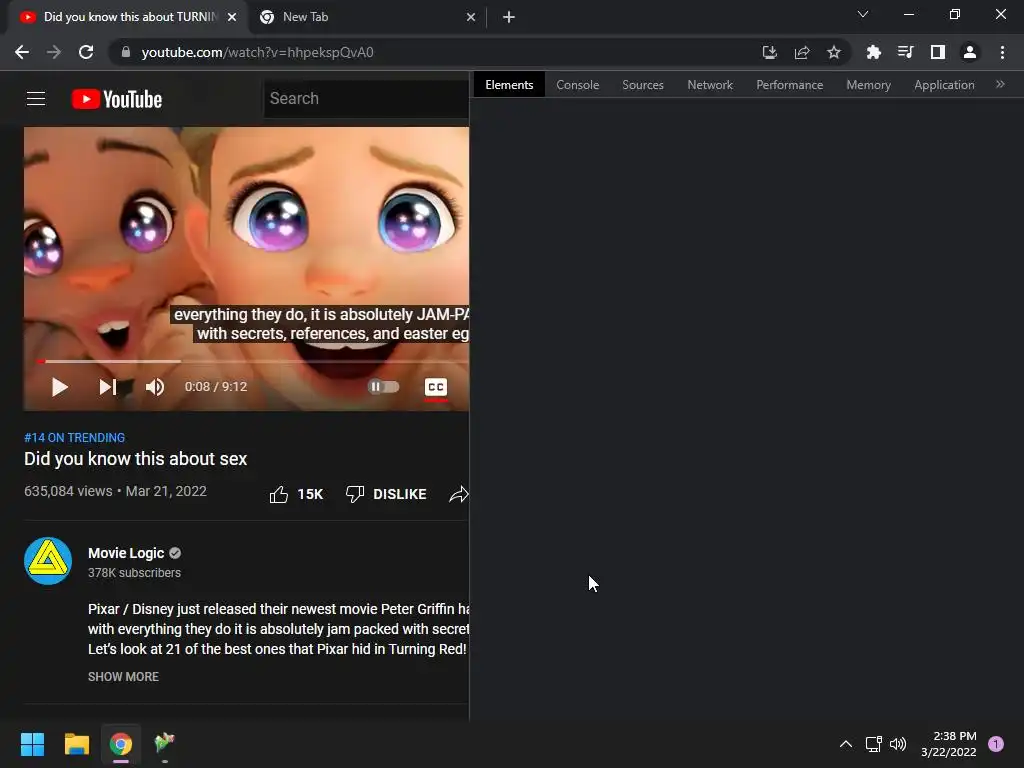Bookmark this tab with star icon
1024x768 pixels.
pos(834,52)
